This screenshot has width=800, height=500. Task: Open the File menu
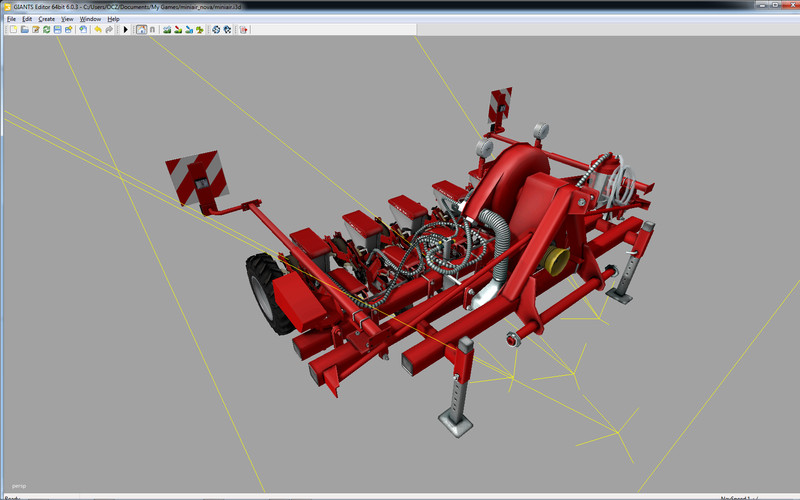[x=12, y=19]
